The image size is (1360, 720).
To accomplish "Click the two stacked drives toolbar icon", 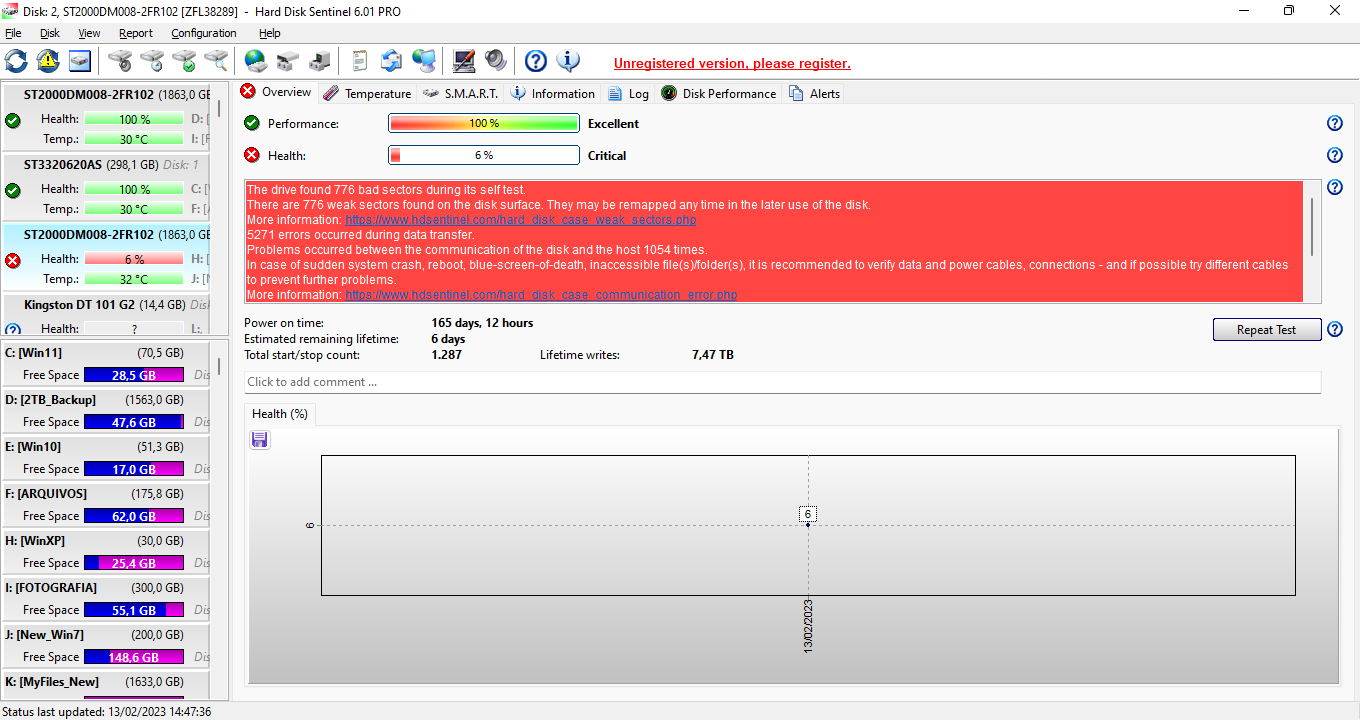I will pos(288,61).
